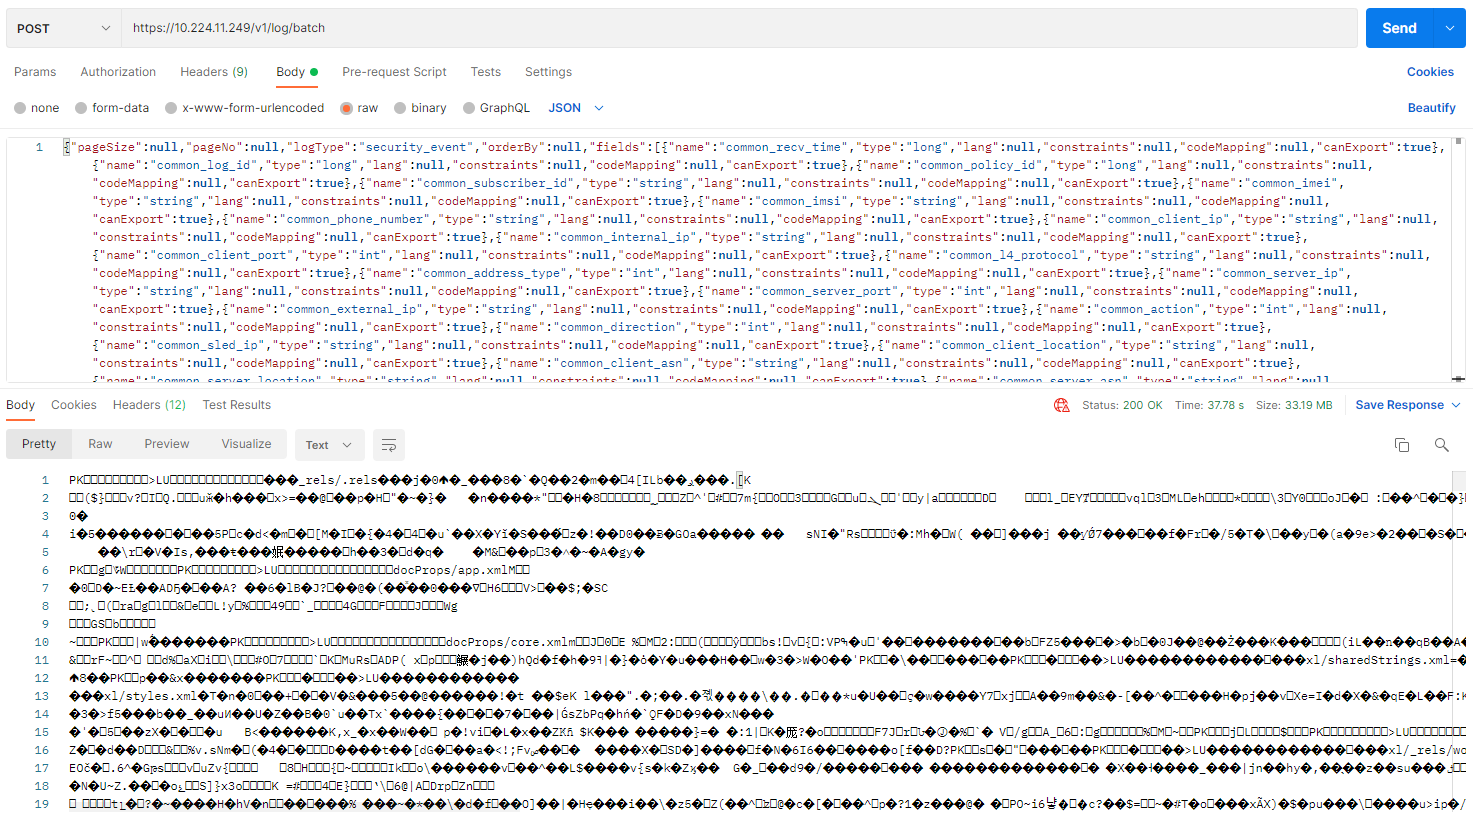Image resolution: width=1473 pixels, height=817 pixels.
Task: Open the Cookies link at top right
Action: (x=1430, y=72)
